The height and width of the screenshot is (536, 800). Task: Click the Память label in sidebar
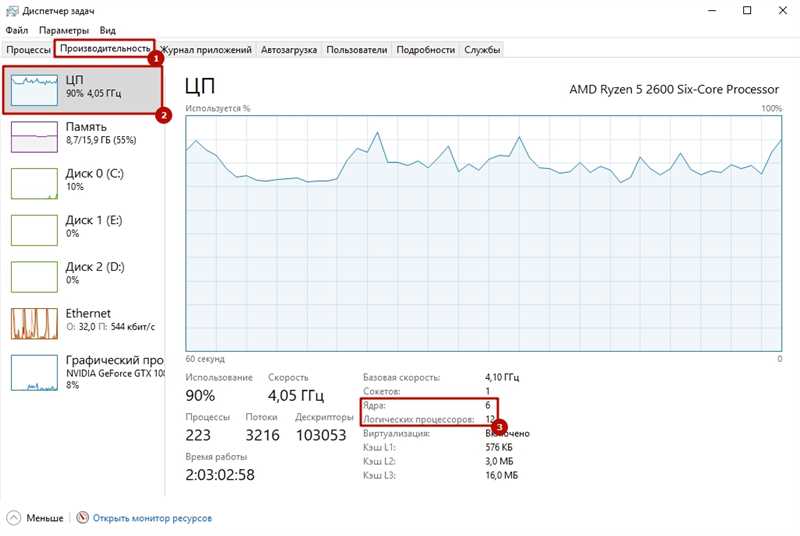[86, 127]
